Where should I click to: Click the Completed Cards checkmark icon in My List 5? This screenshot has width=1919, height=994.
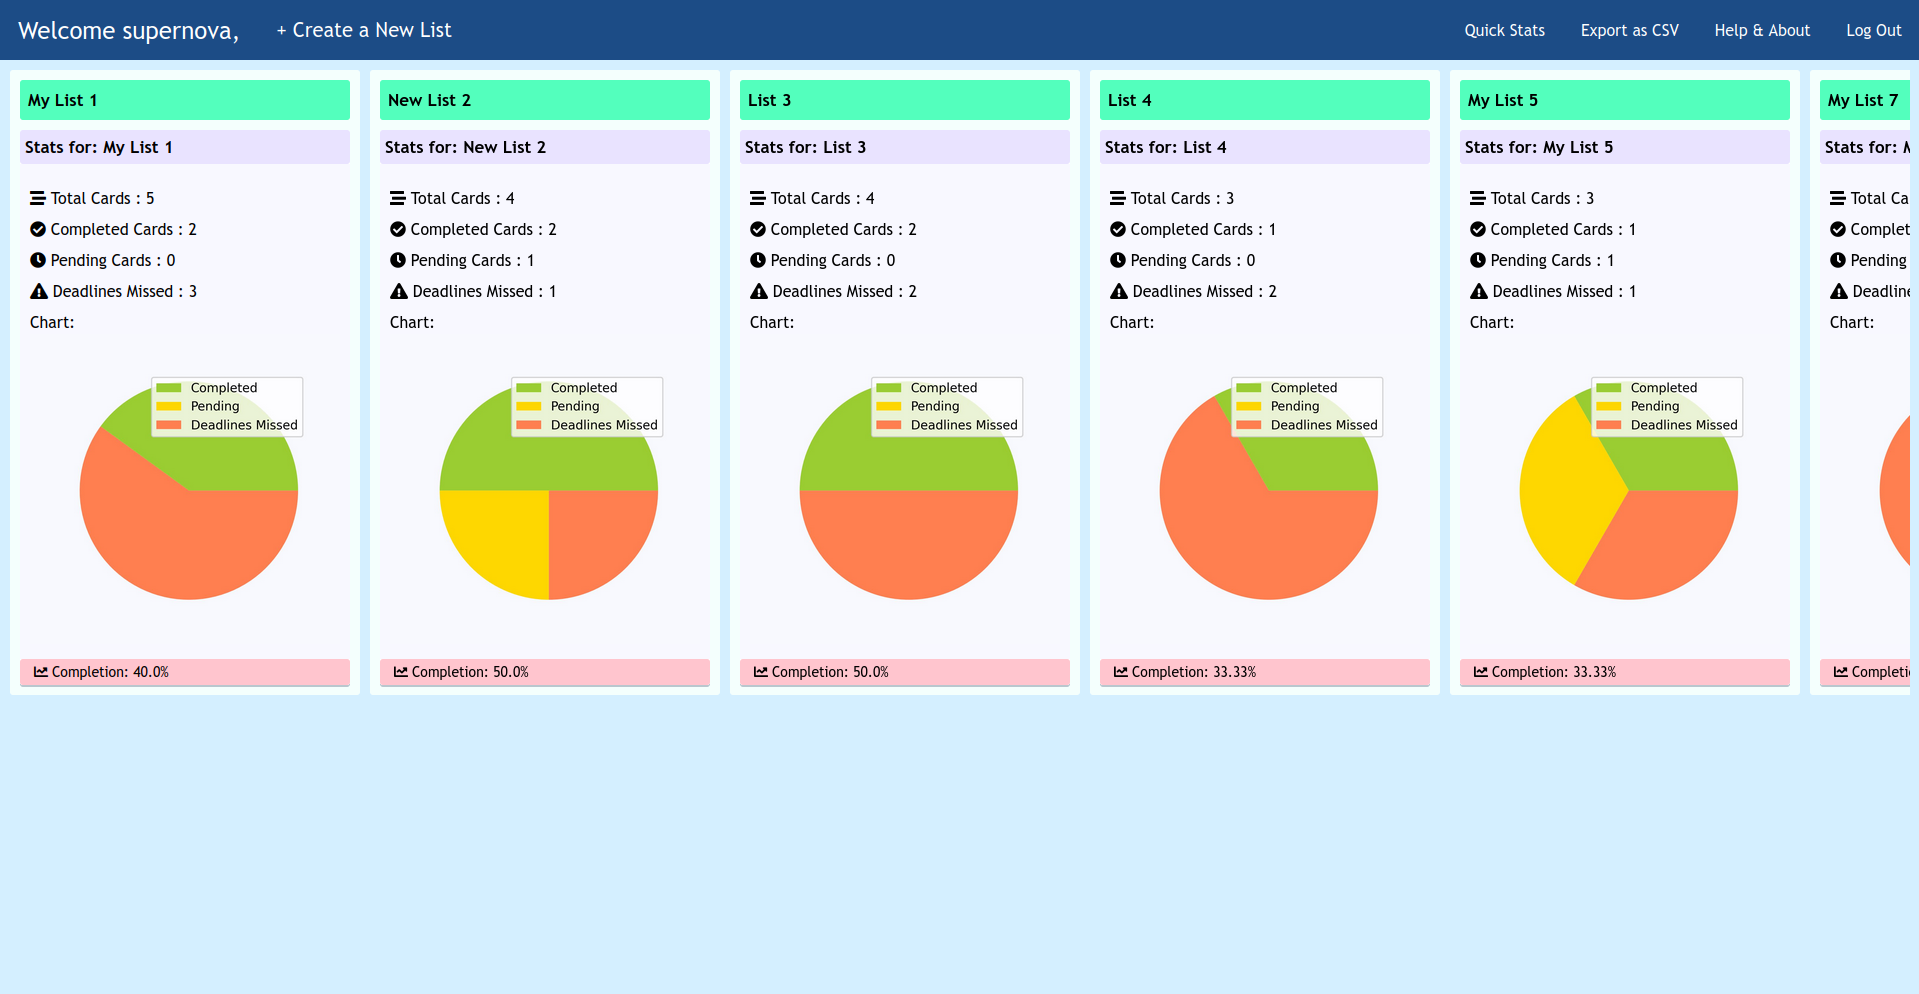(1478, 229)
